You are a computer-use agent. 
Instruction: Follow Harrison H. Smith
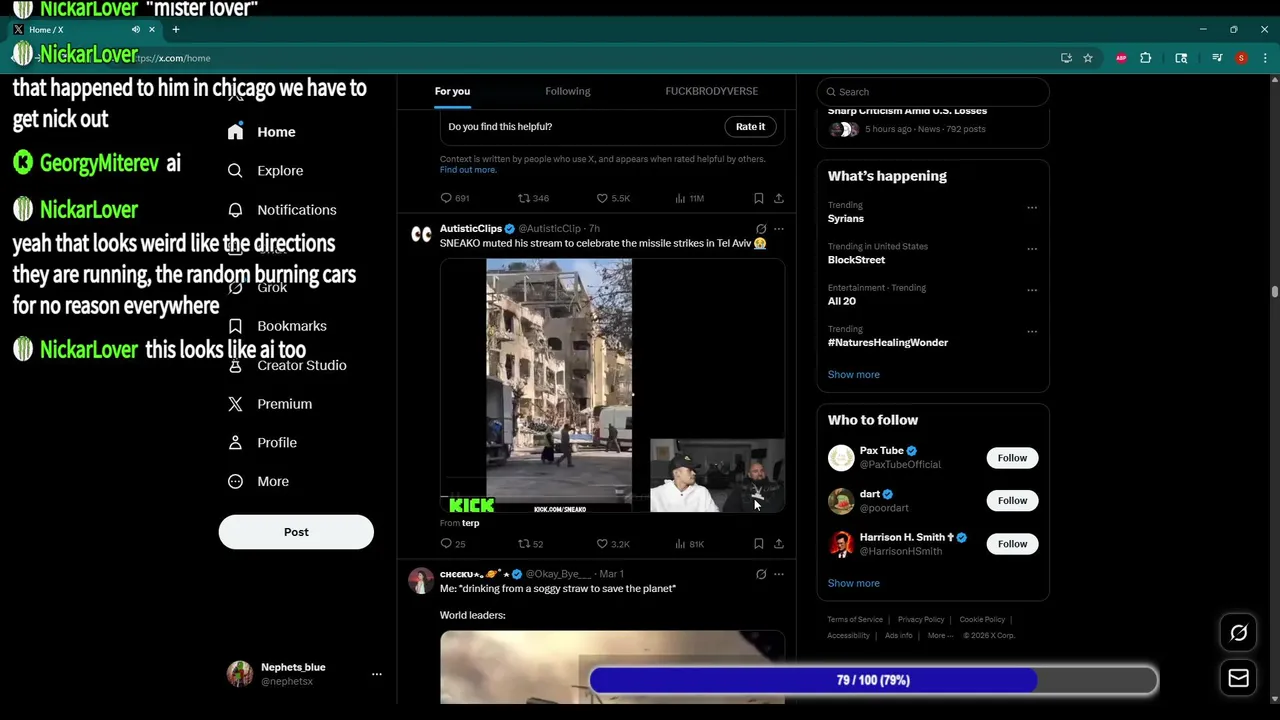[1012, 544]
